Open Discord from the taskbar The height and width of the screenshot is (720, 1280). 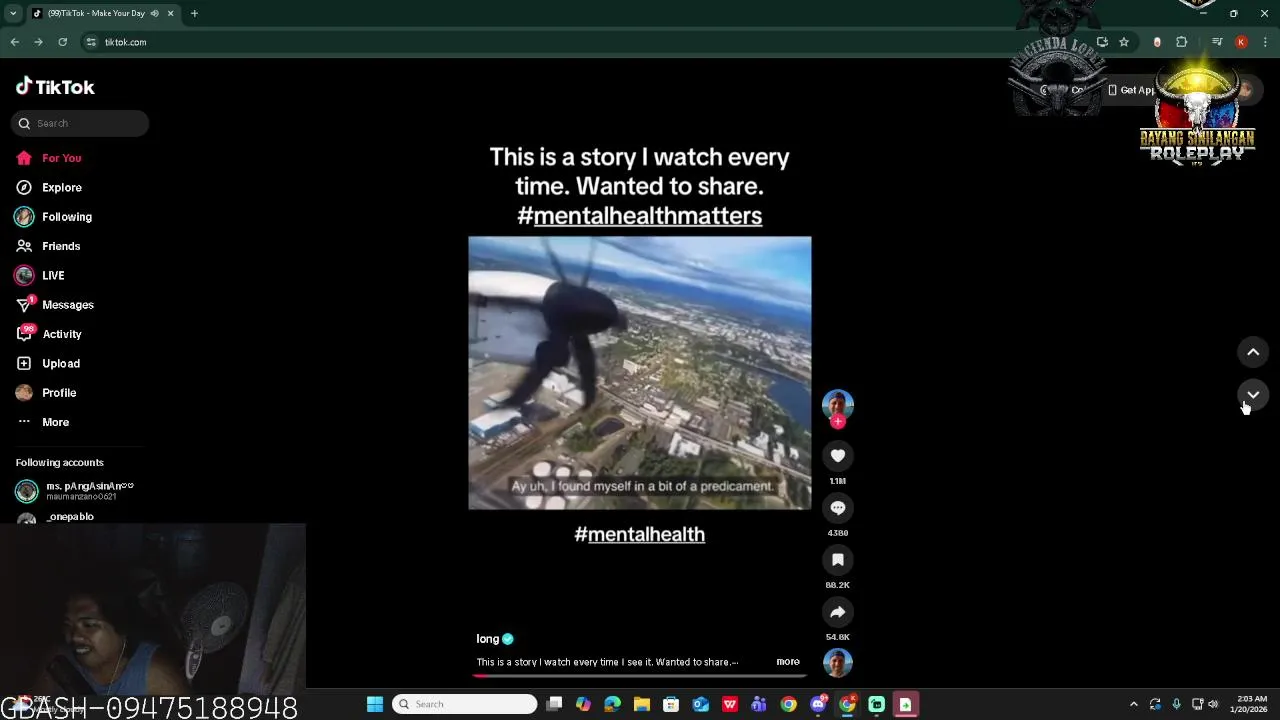pos(818,704)
